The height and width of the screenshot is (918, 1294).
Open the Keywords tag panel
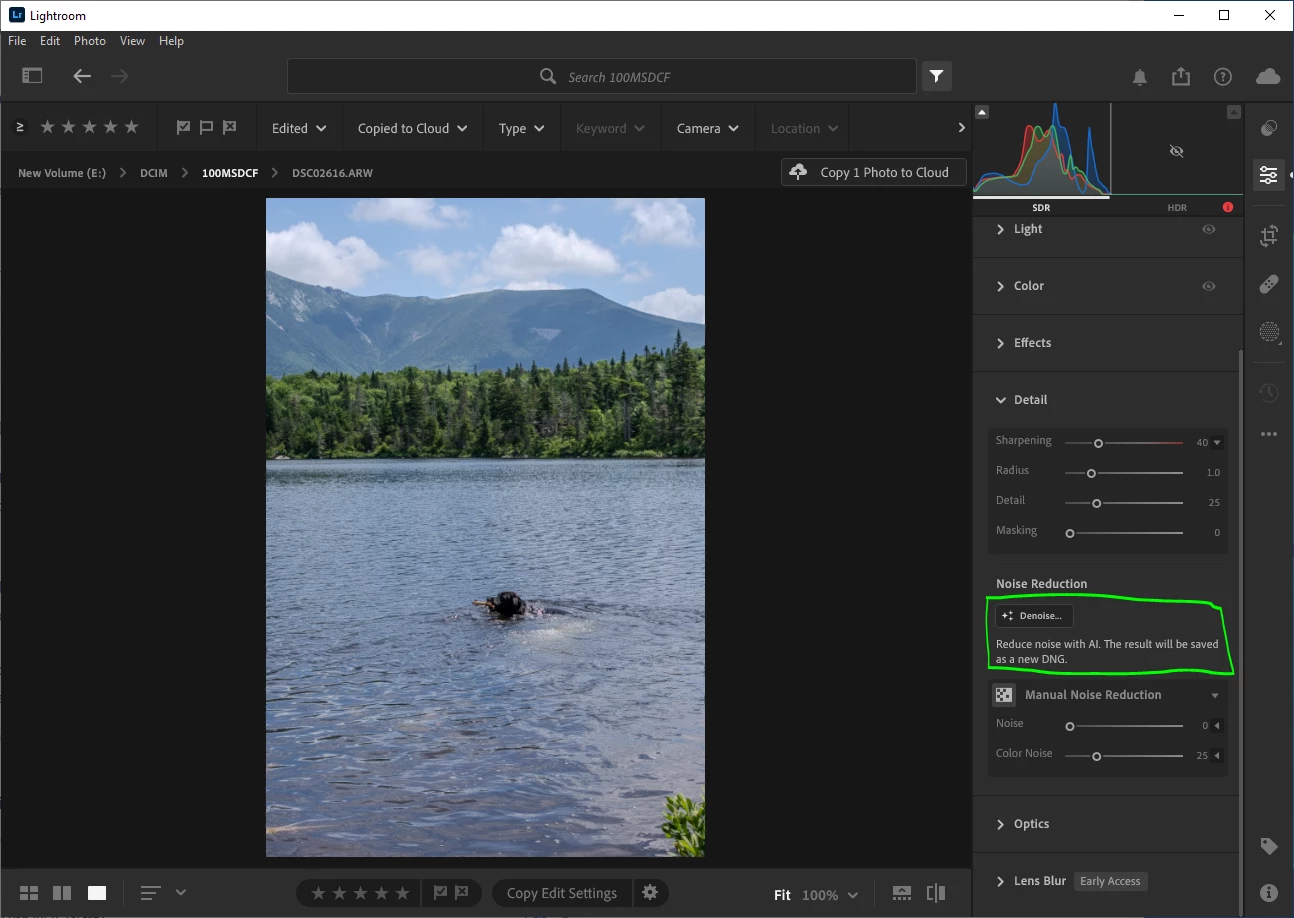tap(1268, 846)
